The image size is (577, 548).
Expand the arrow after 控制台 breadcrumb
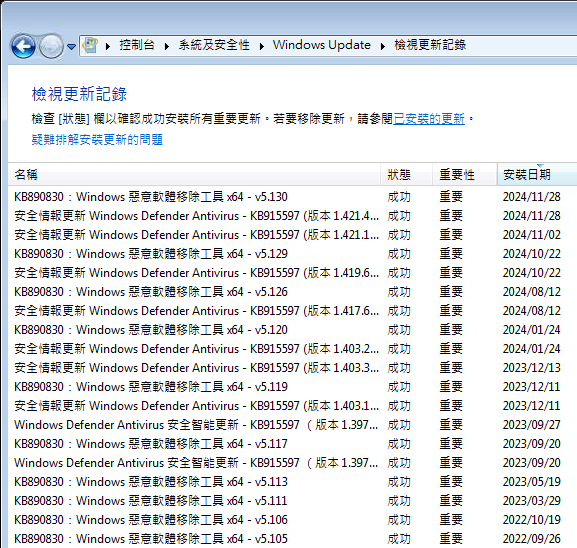point(167,46)
